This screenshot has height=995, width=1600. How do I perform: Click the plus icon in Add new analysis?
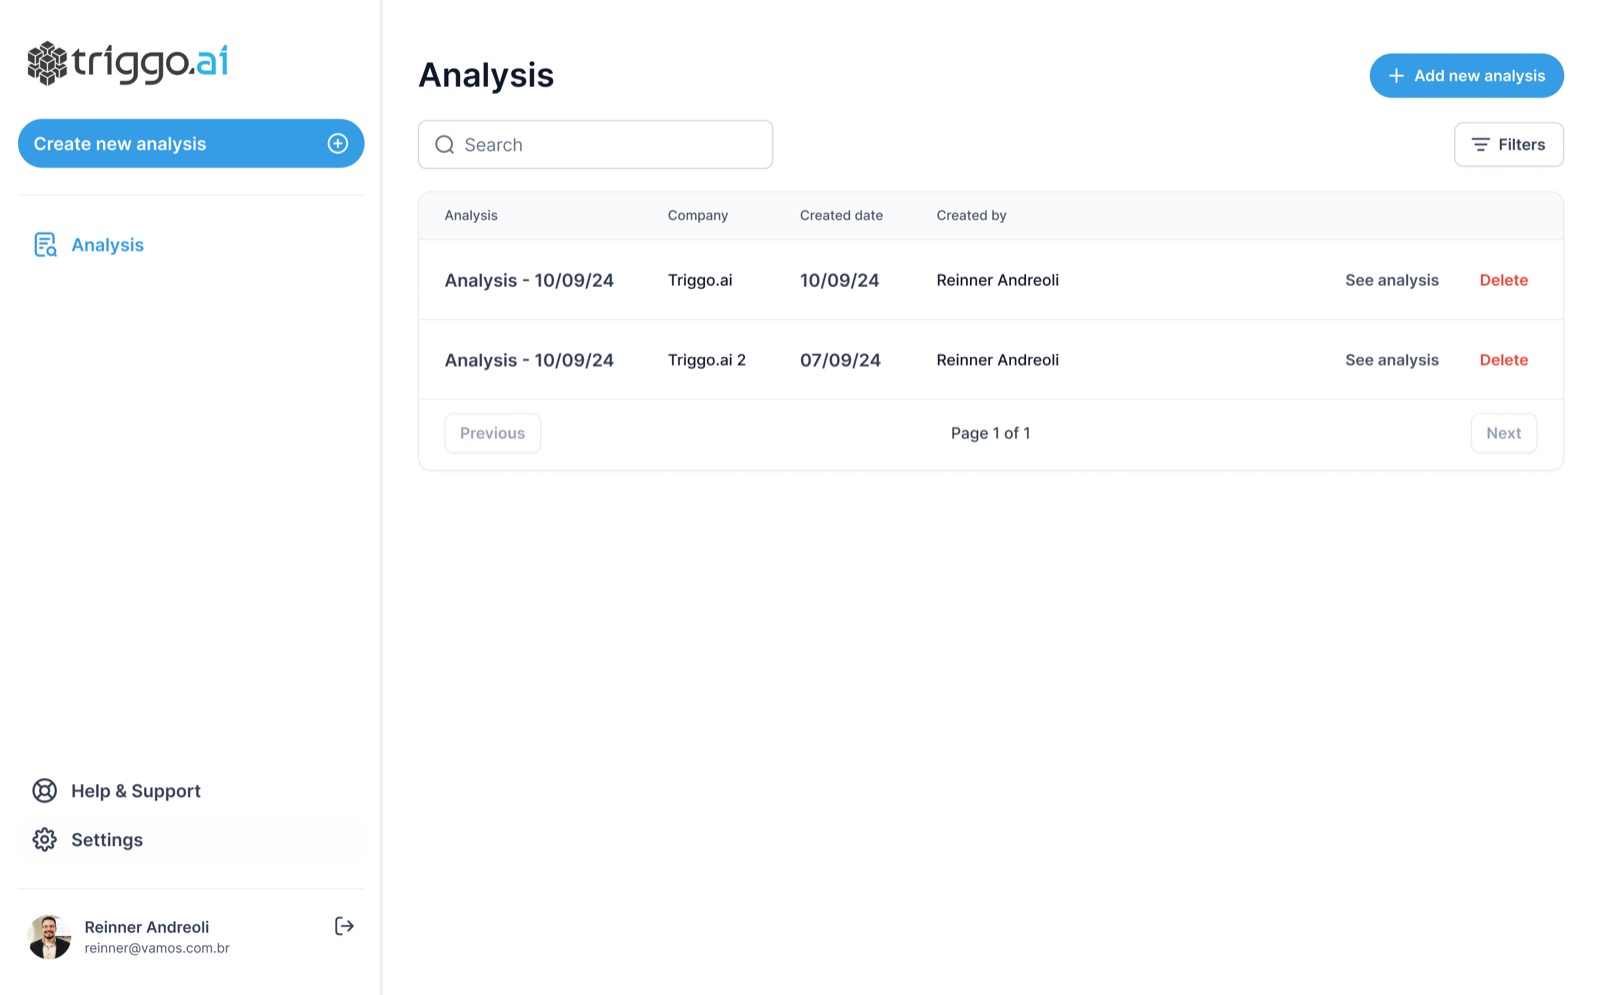[1396, 76]
